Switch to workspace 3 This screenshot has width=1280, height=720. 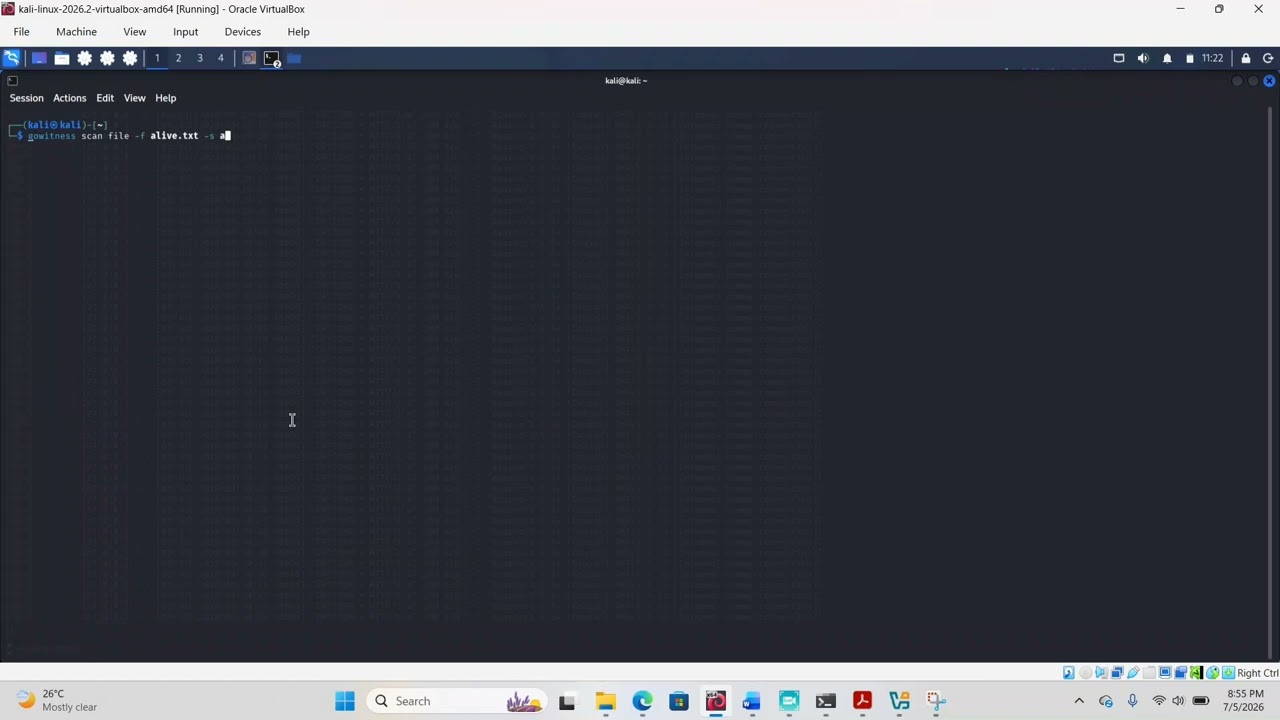click(200, 58)
